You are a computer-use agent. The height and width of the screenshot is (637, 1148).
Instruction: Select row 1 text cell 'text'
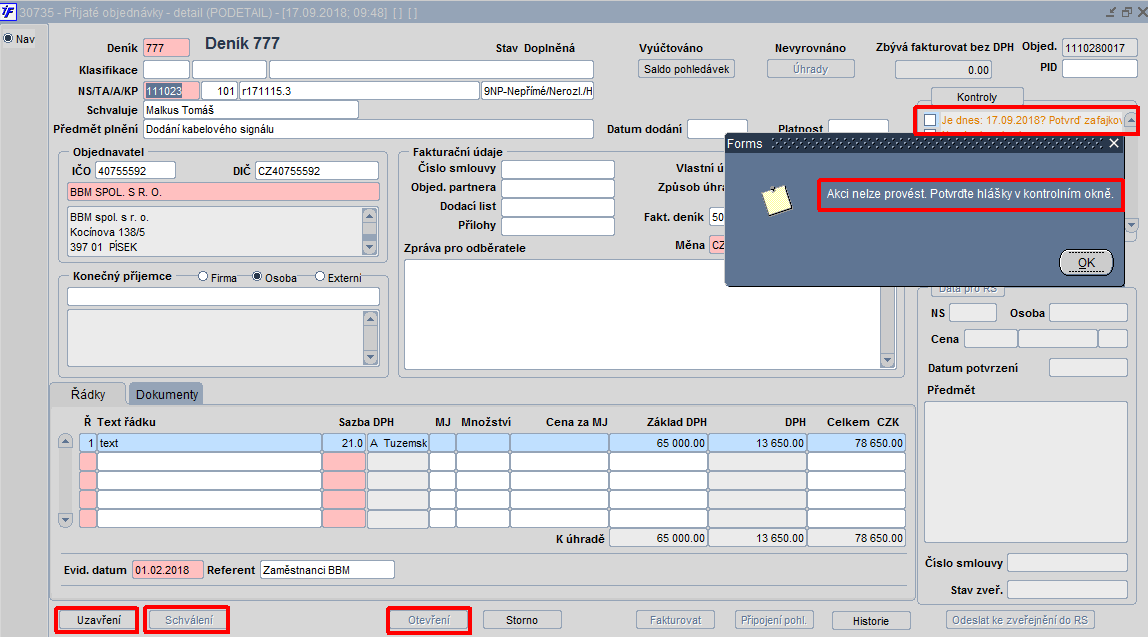point(209,443)
